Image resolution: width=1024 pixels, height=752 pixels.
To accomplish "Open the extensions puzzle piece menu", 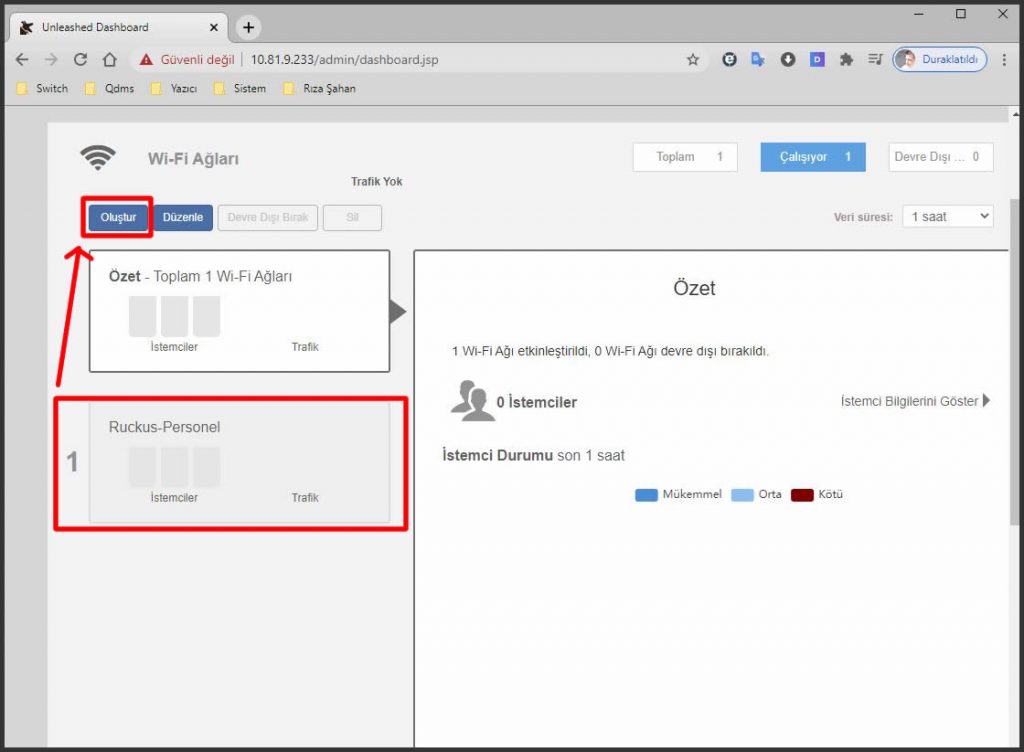I will (846, 59).
